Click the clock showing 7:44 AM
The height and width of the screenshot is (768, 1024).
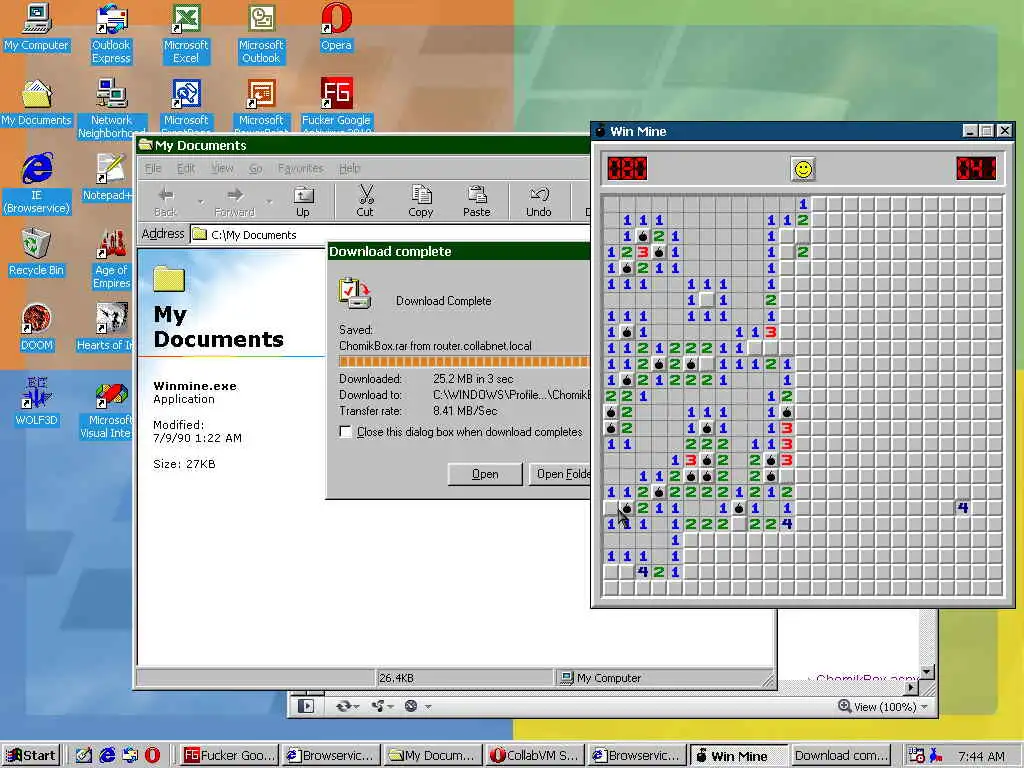coord(982,756)
